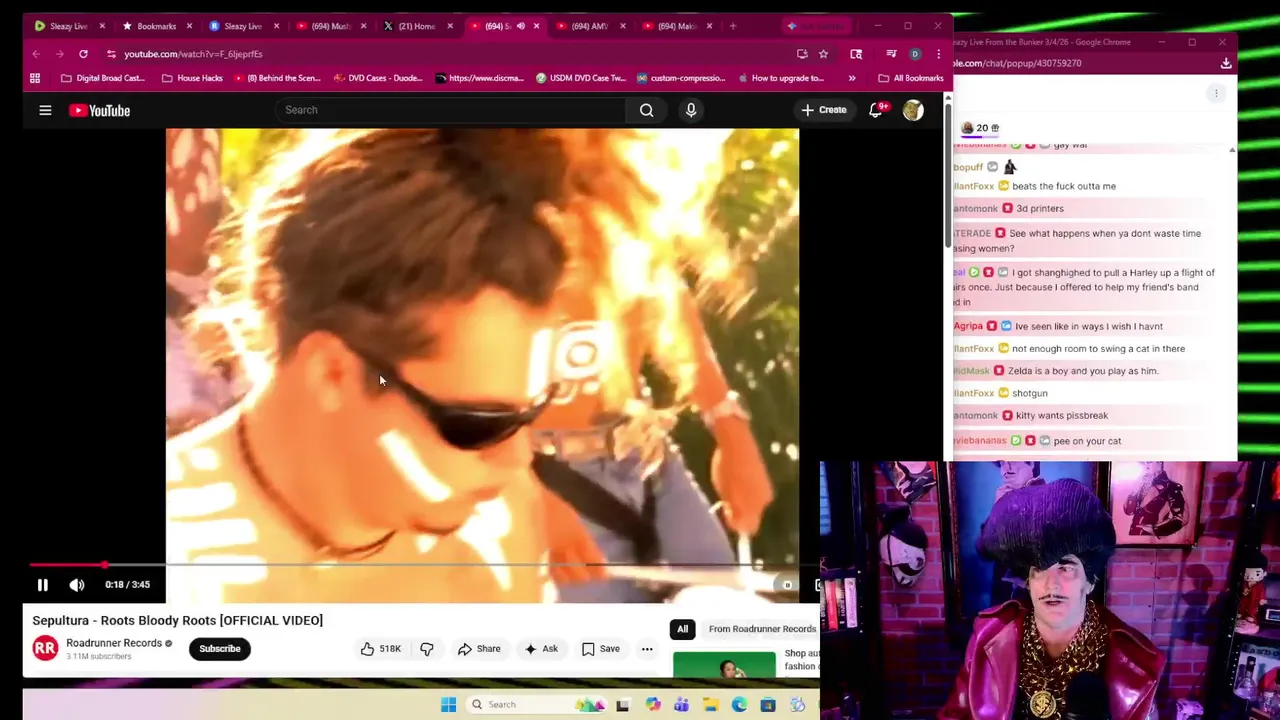This screenshot has height=720, width=1280.
Task: Click the download icon in chat popup window
Action: [1226, 63]
